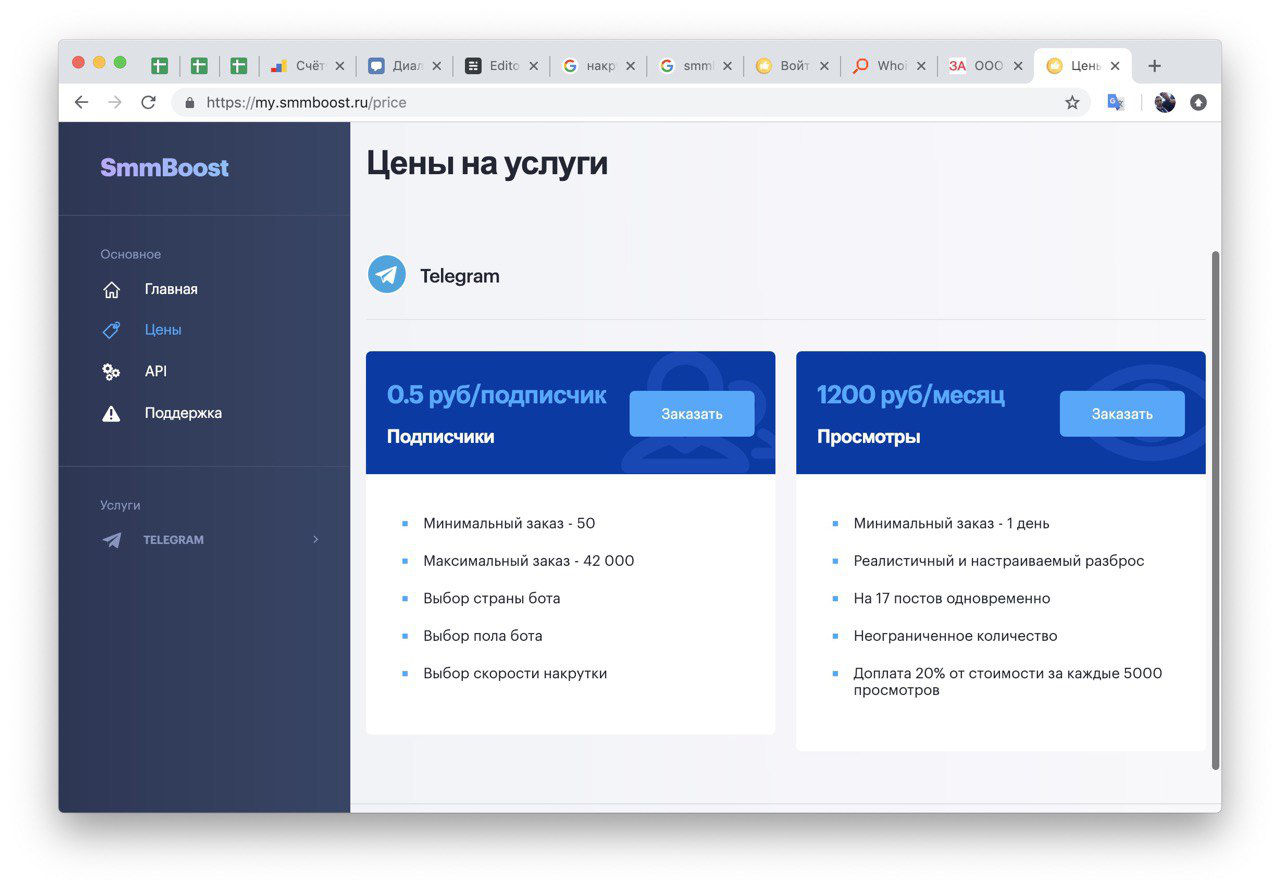This screenshot has width=1280, height=890.
Task: Expand the TELEGRAM services item
Action: [x=210, y=540]
